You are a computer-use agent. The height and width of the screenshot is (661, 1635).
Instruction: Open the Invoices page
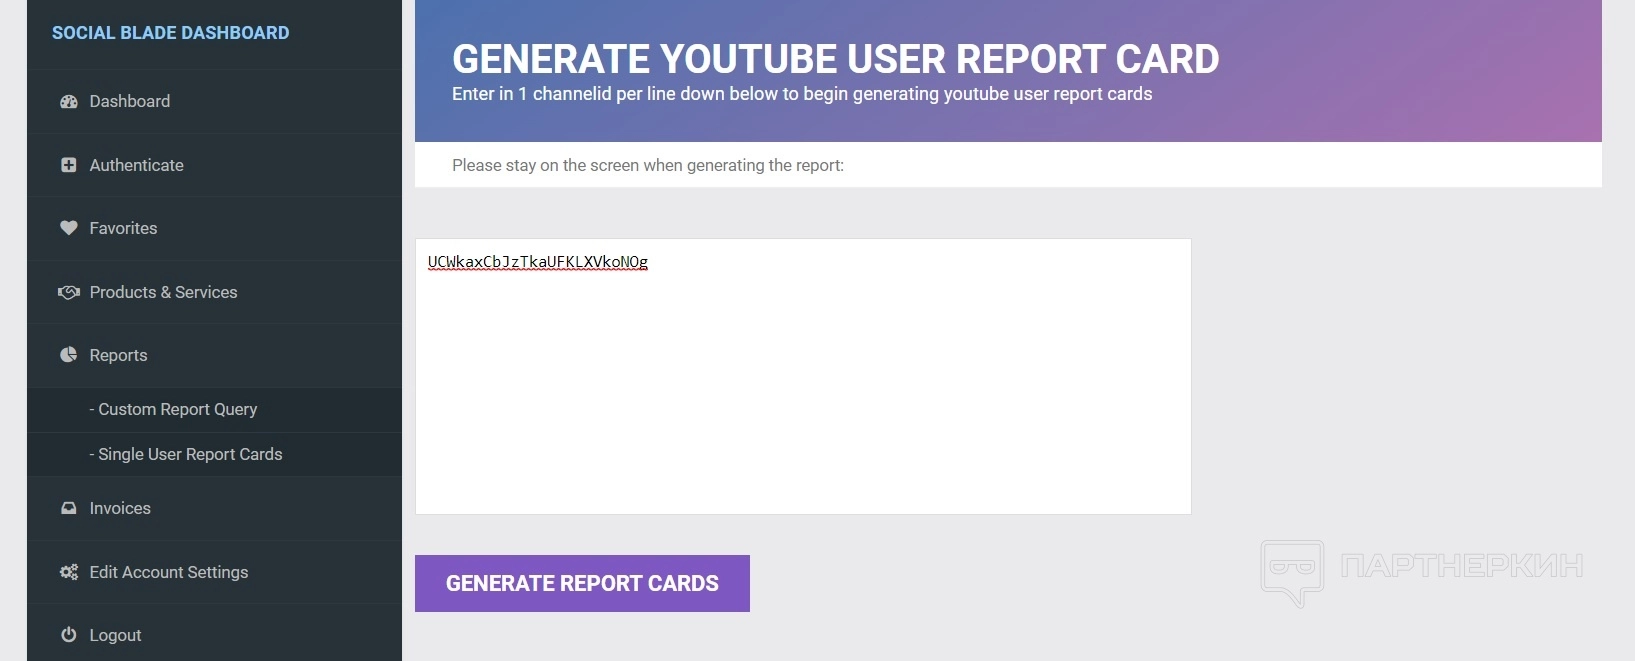pyautogui.click(x=214, y=508)
